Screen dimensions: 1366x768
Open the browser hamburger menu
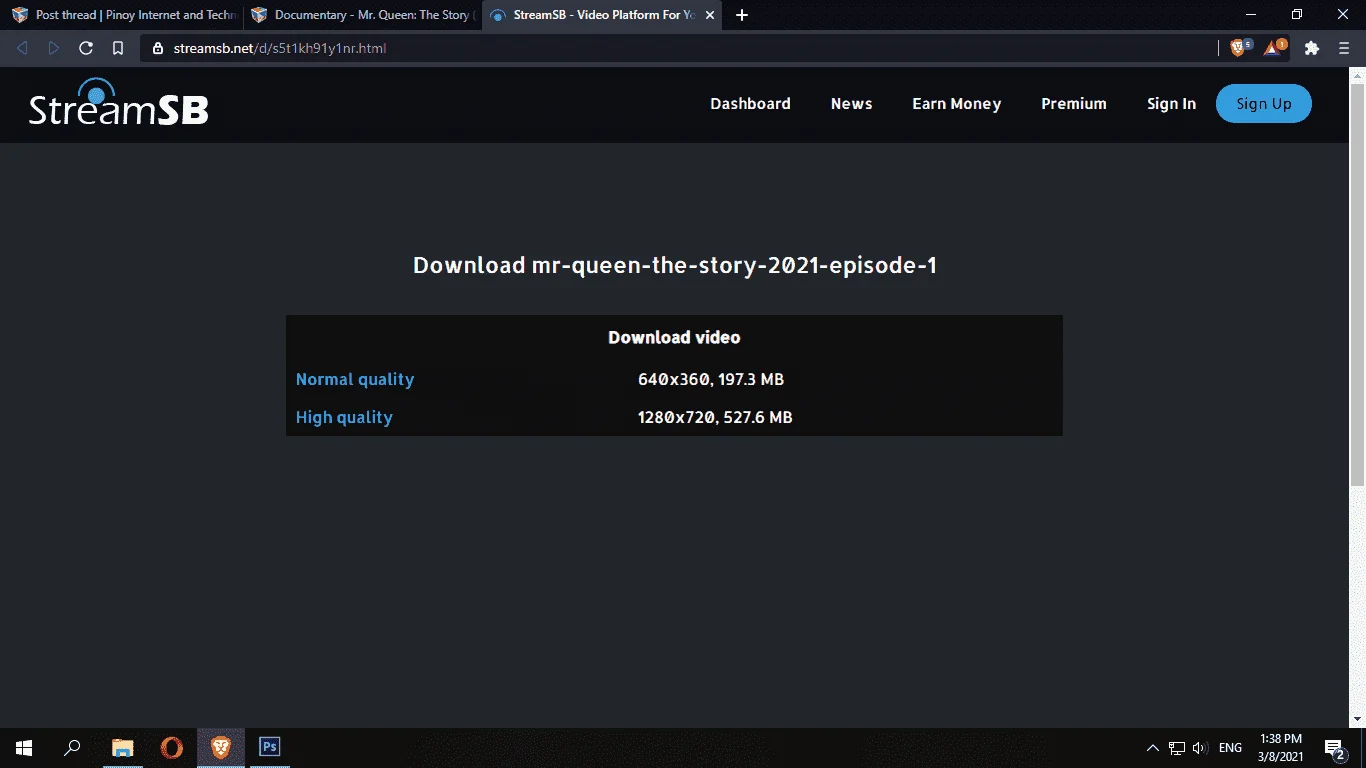coord(1345,48)
